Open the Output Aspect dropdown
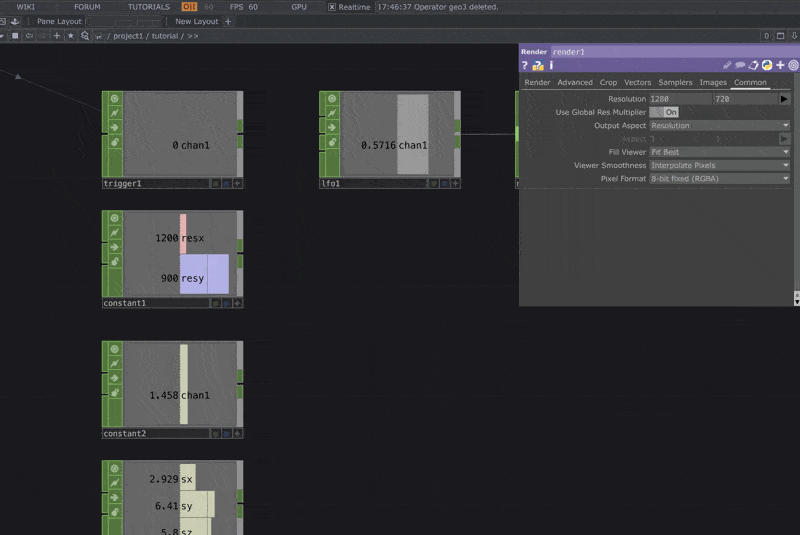The image size is (800, 535). [719, 126]
